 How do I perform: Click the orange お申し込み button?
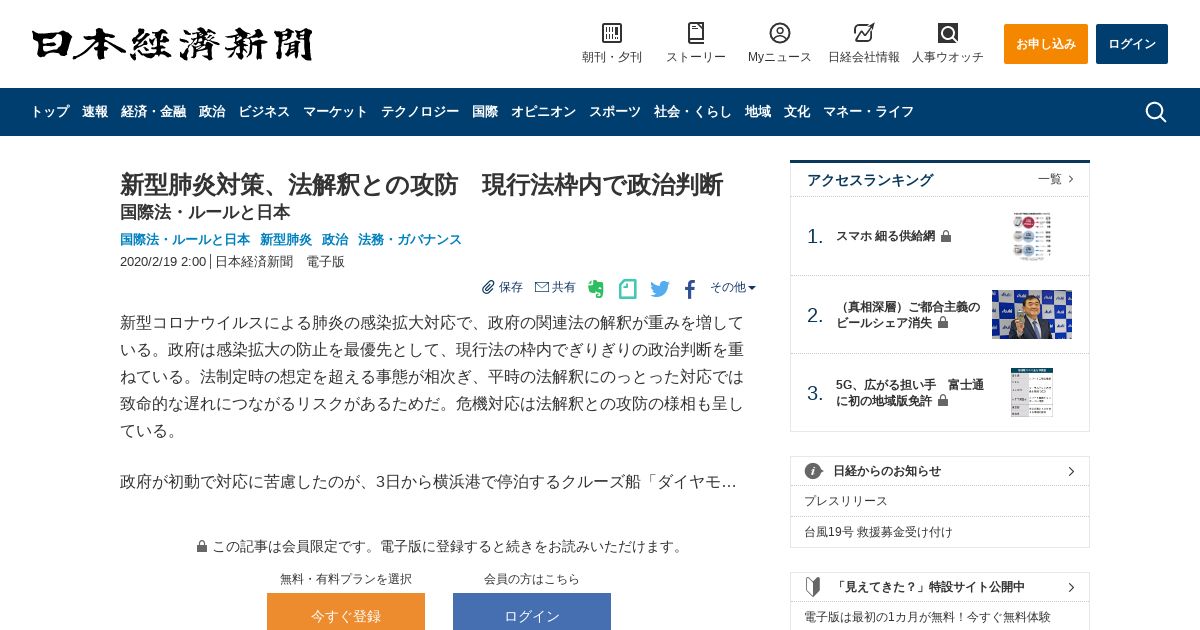tap(1046, 44)
